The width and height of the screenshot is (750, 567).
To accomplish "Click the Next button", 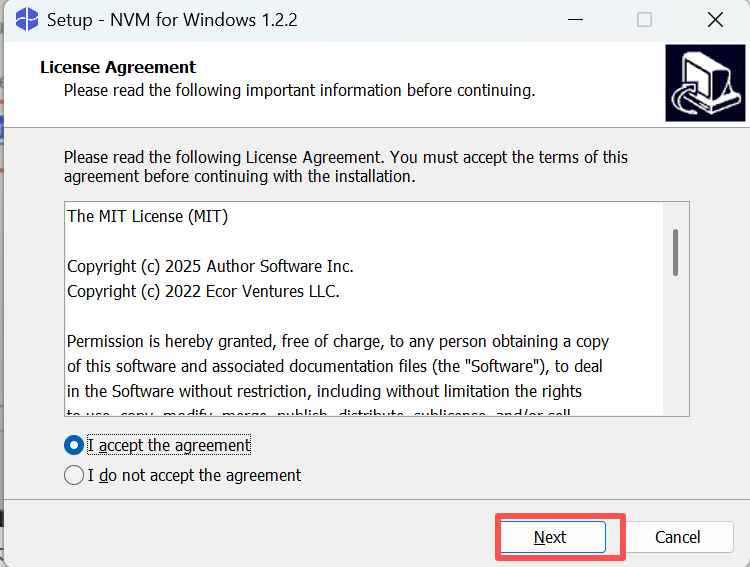I will 553,537.
